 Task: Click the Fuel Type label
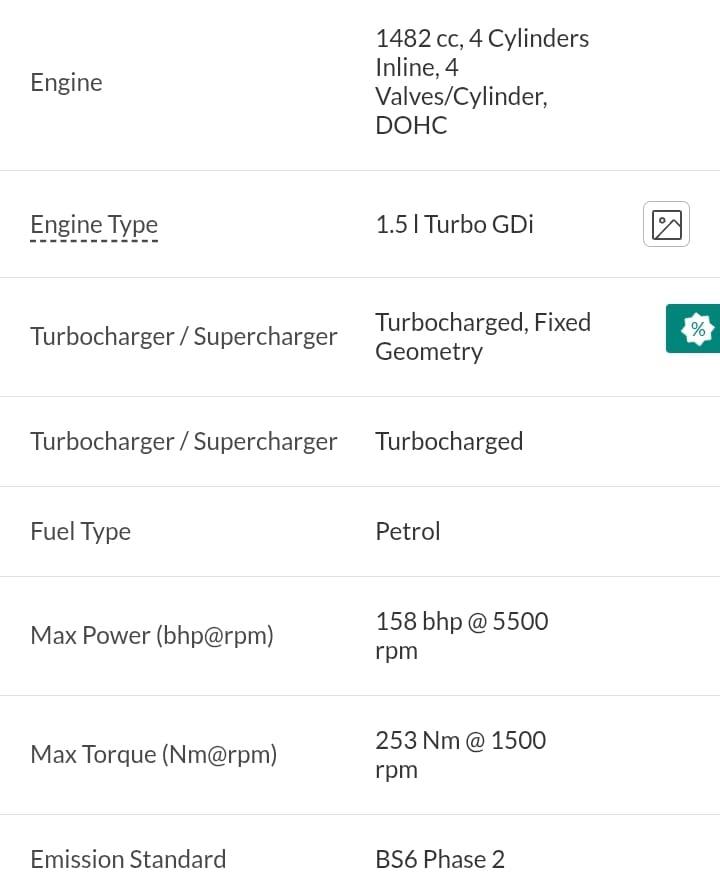point(81,531)
